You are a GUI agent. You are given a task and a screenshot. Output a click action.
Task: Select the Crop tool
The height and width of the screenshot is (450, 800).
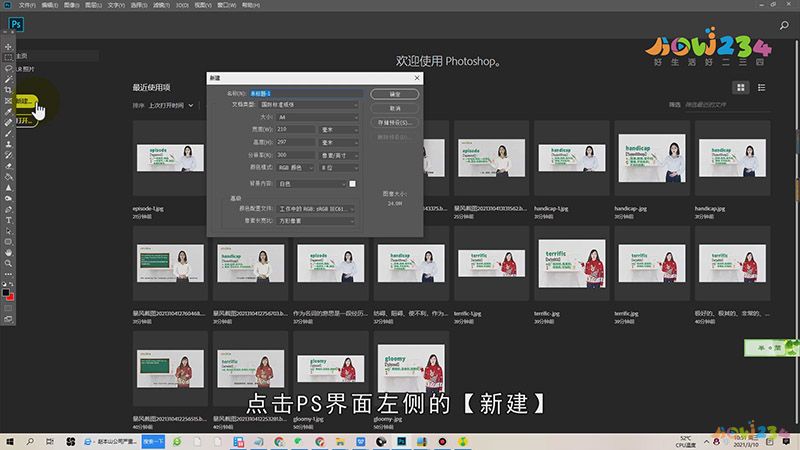point(8,90)
